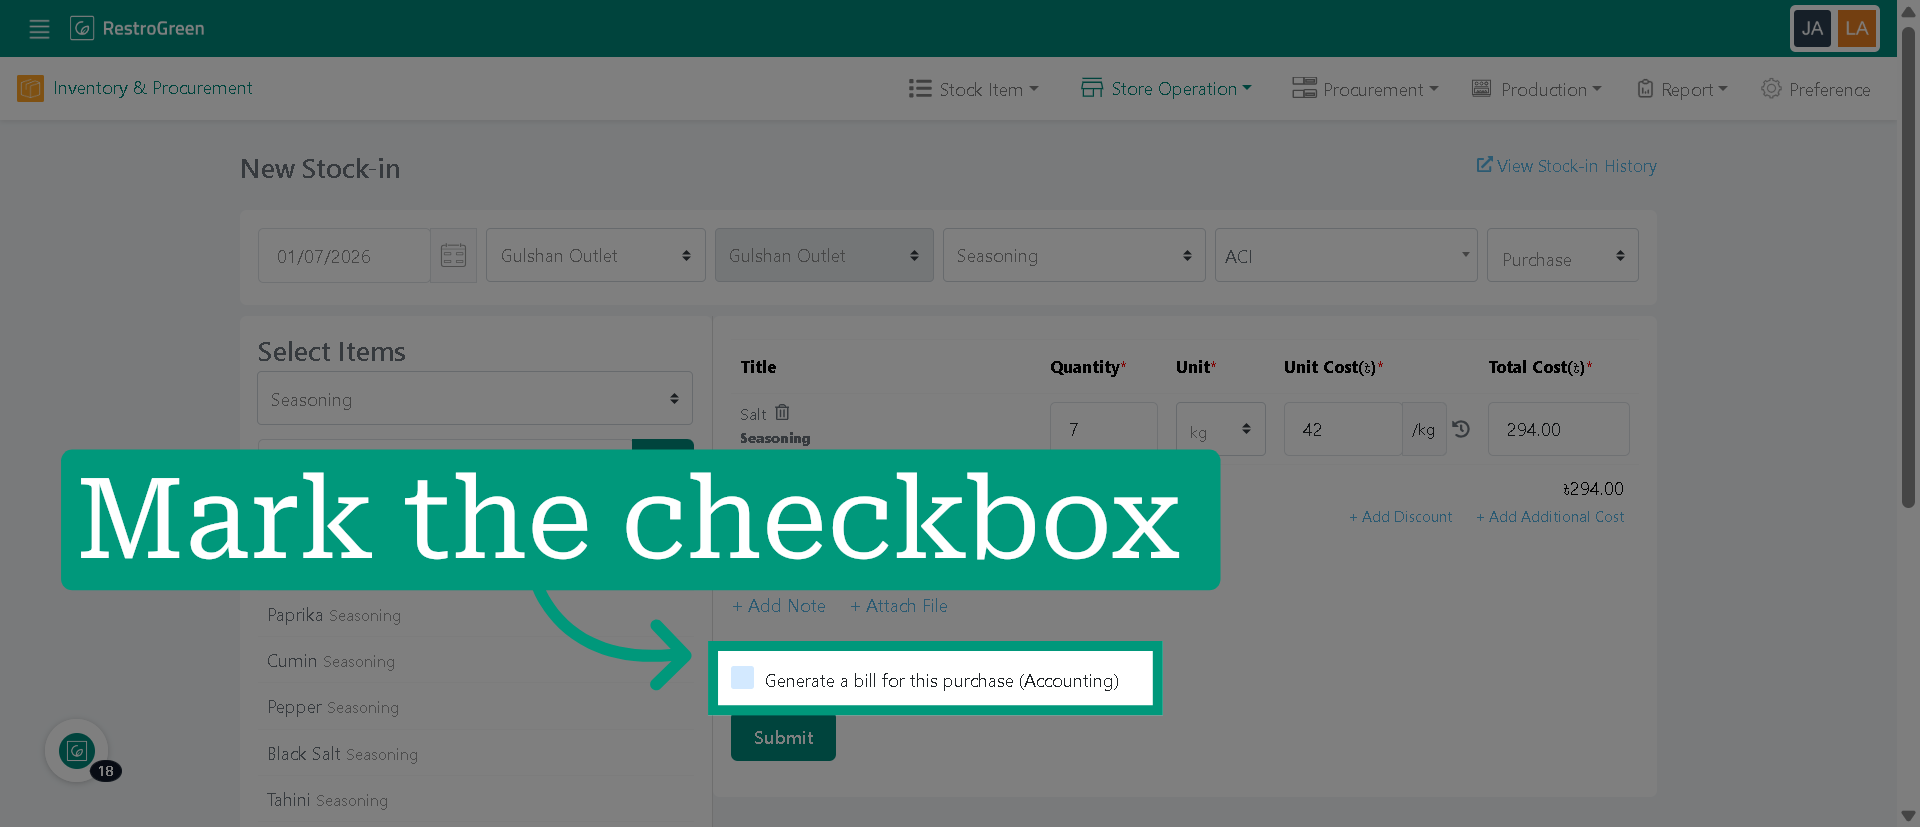Click the Inventory & Procurement title

click(x=152, y=88)
